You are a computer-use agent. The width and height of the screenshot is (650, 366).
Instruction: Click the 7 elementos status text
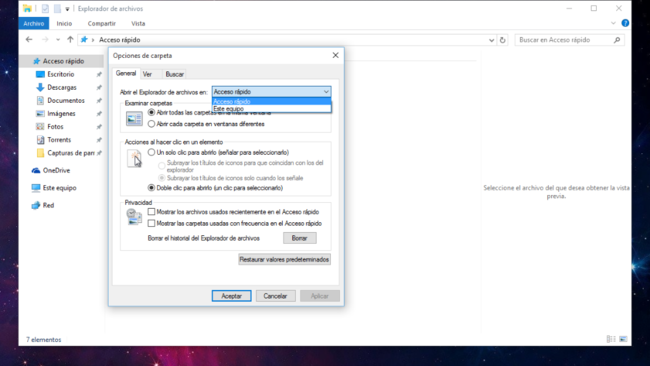coord(44,339)
